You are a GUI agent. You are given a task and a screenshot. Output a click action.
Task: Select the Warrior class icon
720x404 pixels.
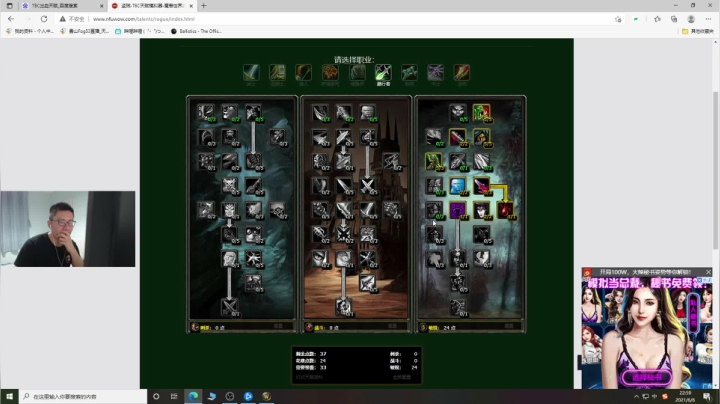pyautogui.click(x=251, y=73)
